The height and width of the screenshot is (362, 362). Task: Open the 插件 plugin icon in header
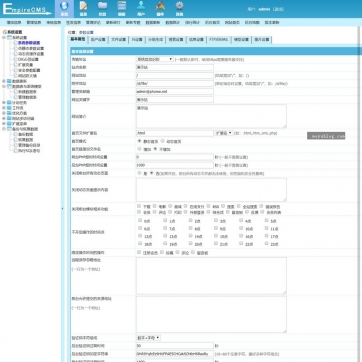click(160, 8)
